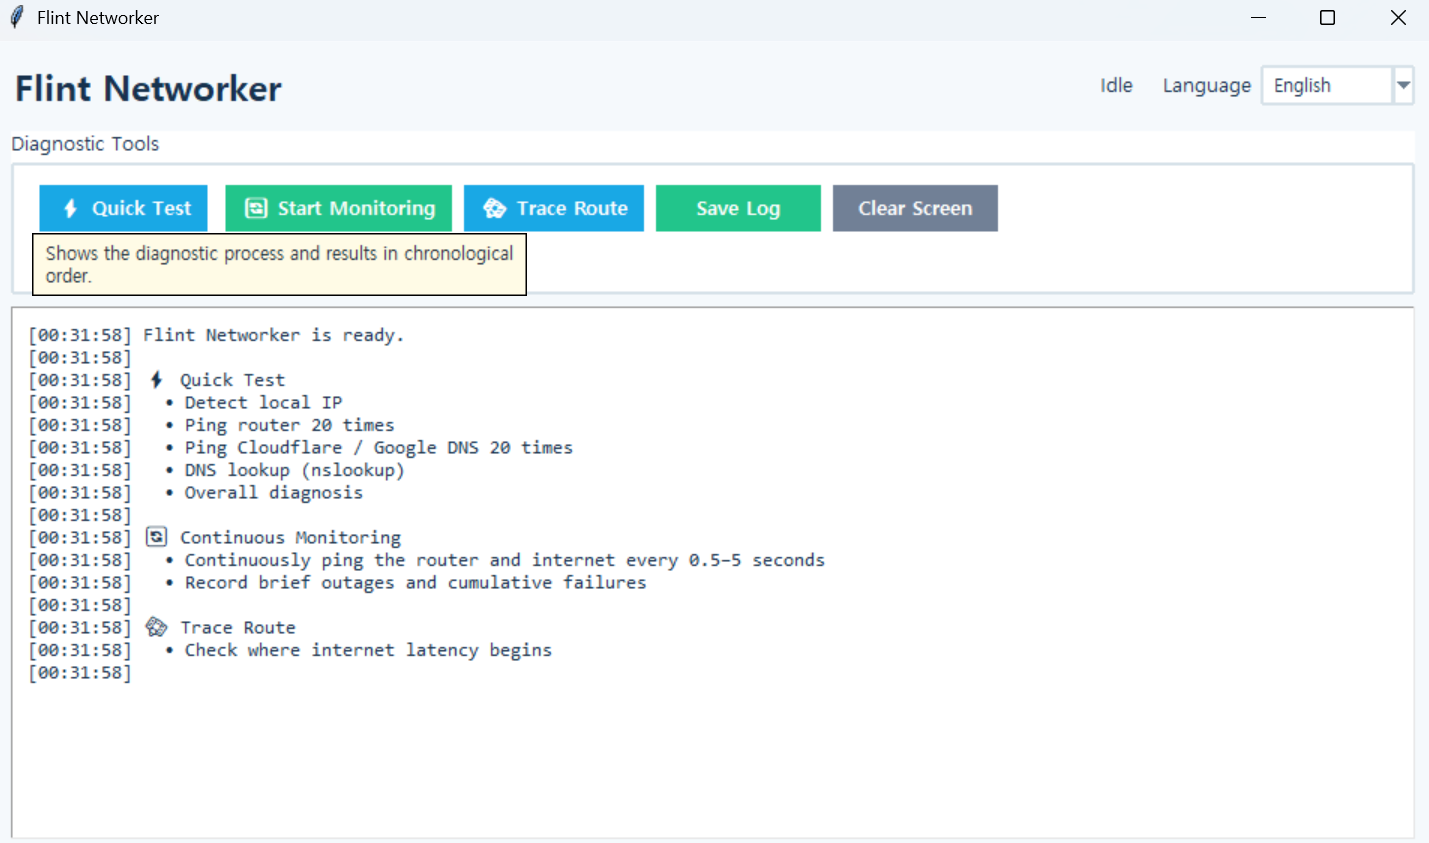Click the Start Monitoring button
1429x843 pixels.
click(339, 208)
